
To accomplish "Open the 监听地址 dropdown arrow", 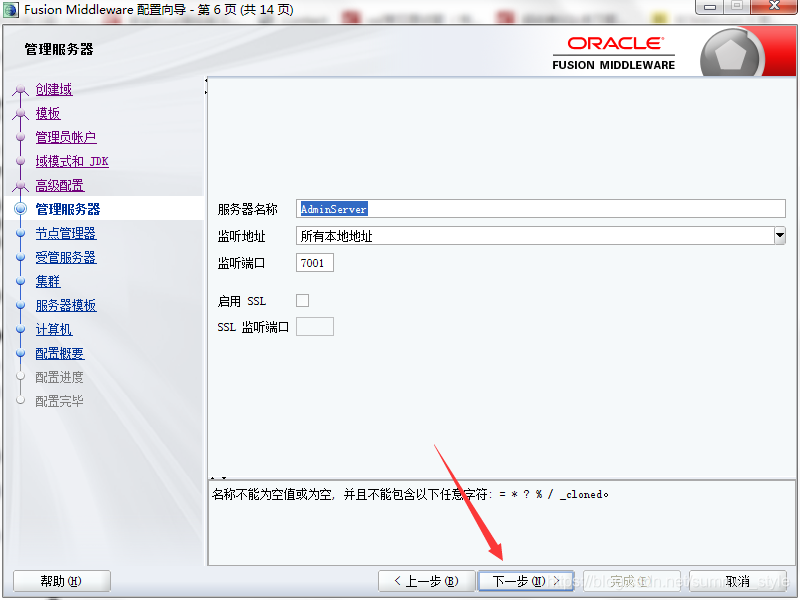I will pyautogui.click(x=780, y=236).
